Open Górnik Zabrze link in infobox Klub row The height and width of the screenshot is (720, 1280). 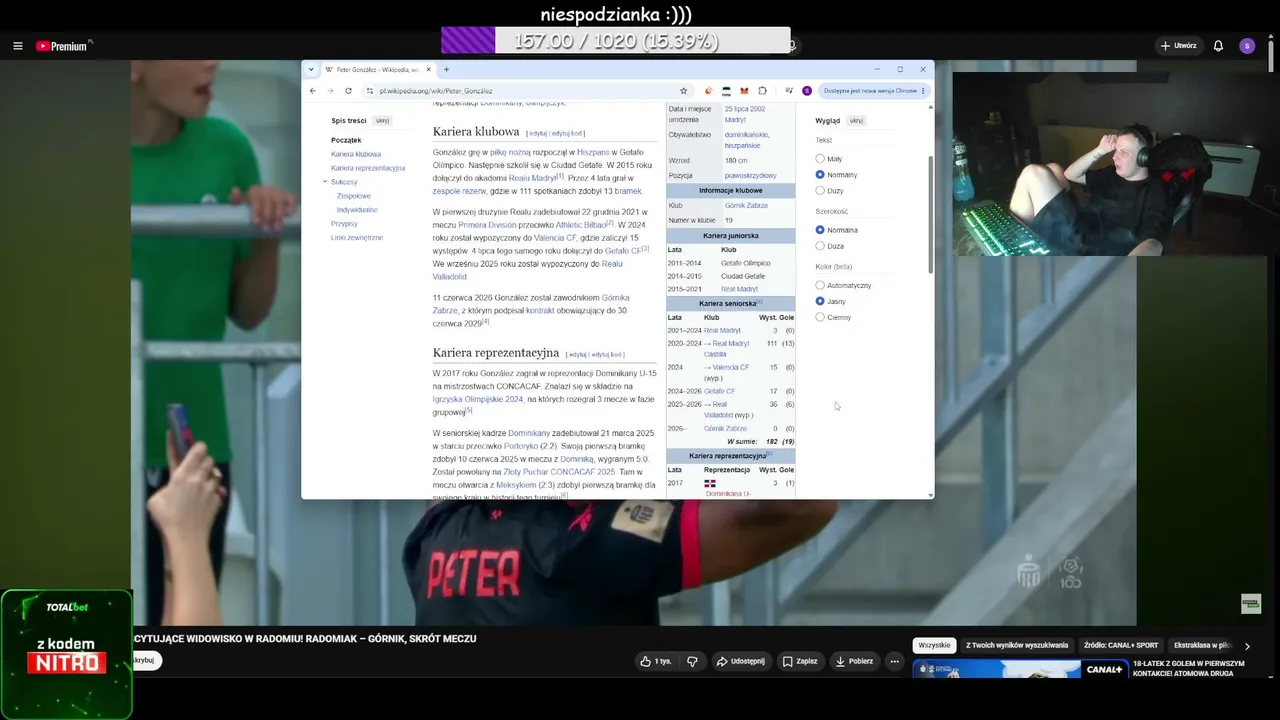click(746, 206)
